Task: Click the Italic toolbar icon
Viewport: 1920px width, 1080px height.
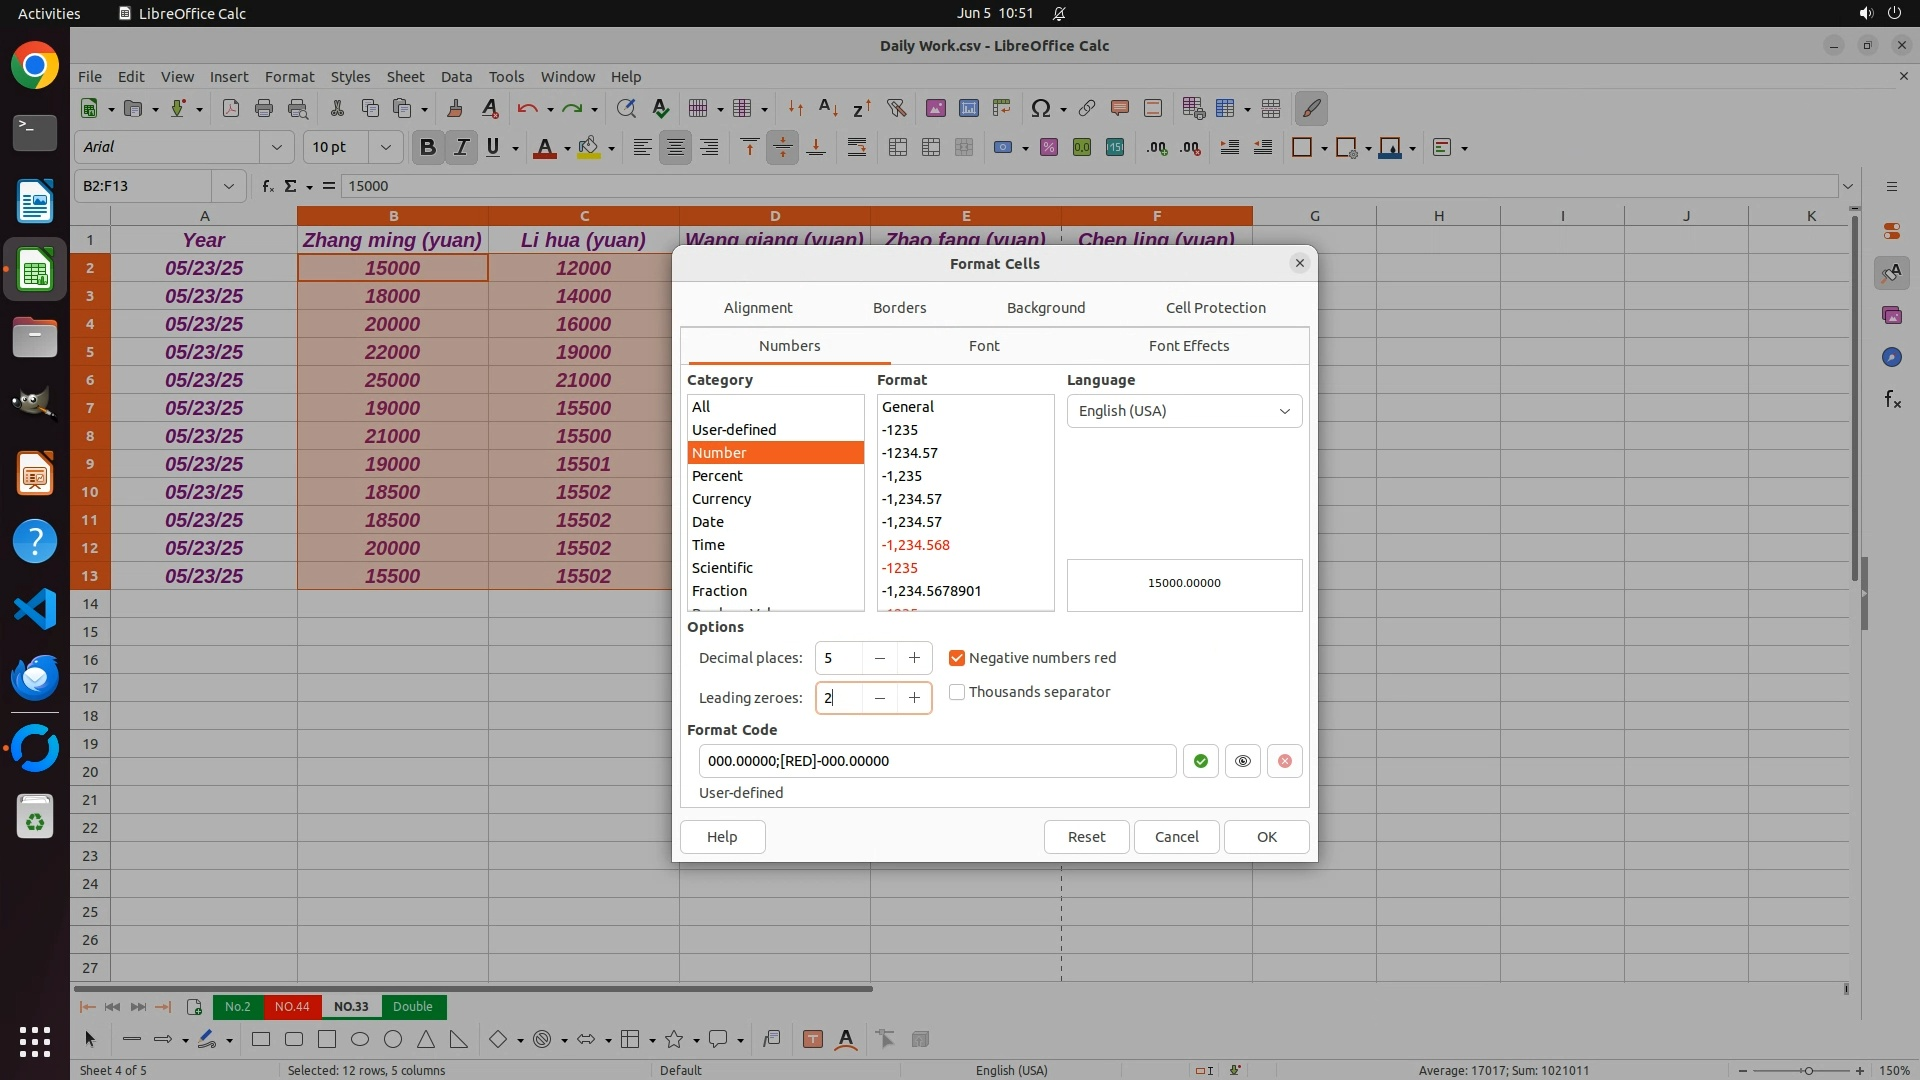Action: pos(461,148)
